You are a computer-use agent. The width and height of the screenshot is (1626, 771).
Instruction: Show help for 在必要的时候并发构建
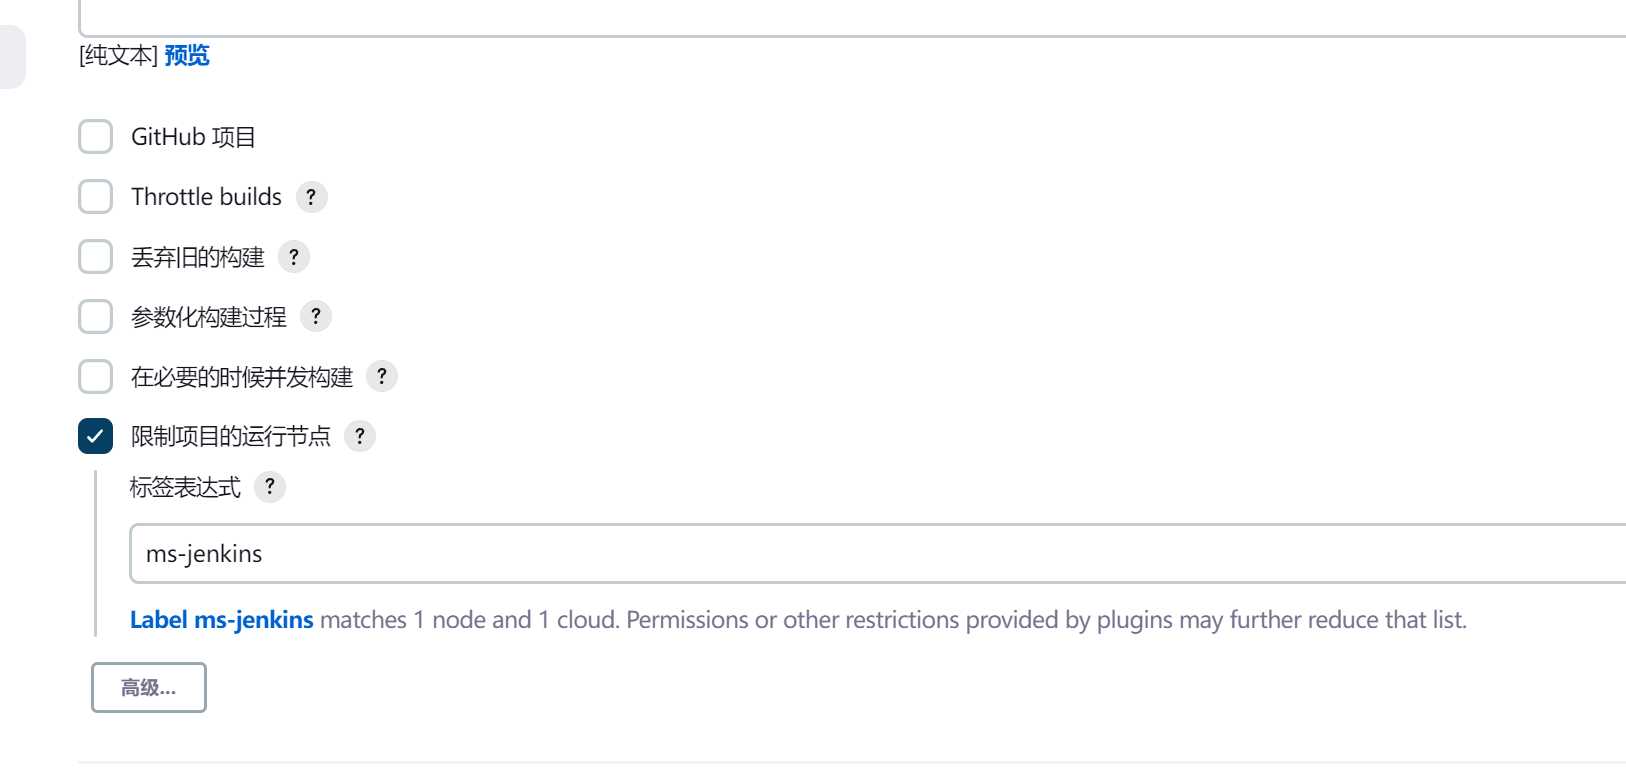382,377
